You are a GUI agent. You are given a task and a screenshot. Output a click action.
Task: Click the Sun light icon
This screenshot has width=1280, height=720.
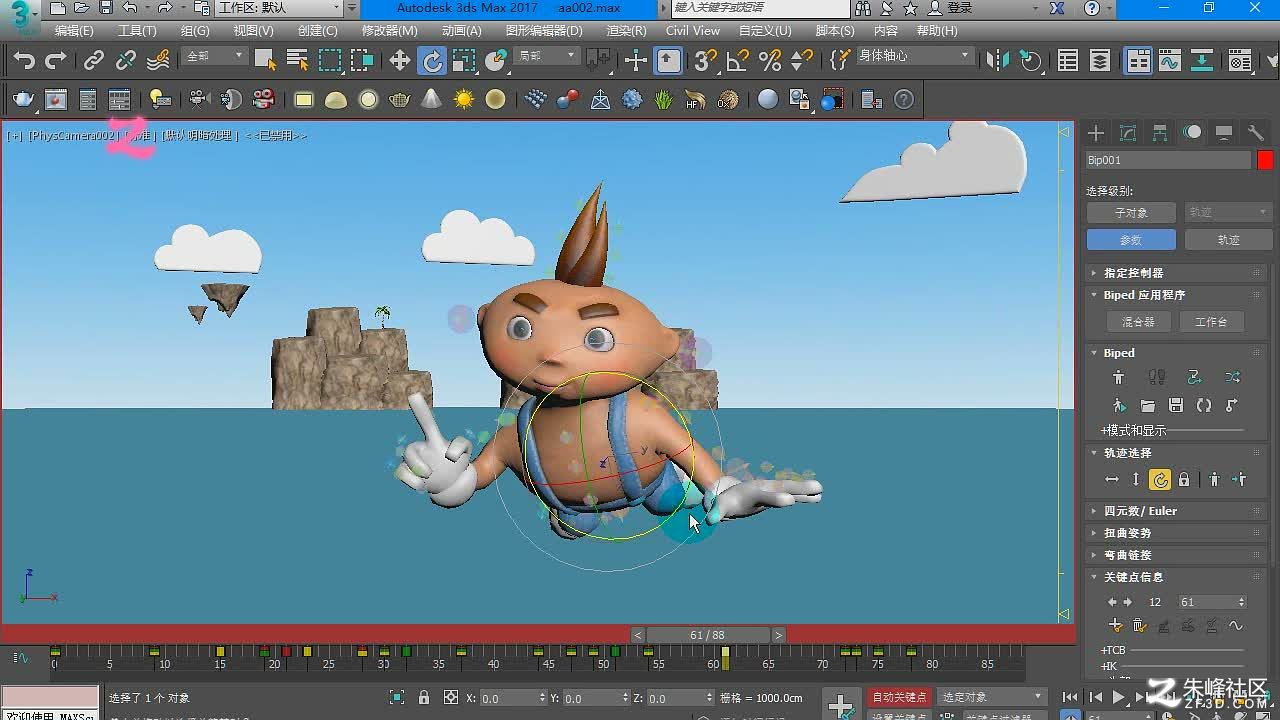pos(463,99)
